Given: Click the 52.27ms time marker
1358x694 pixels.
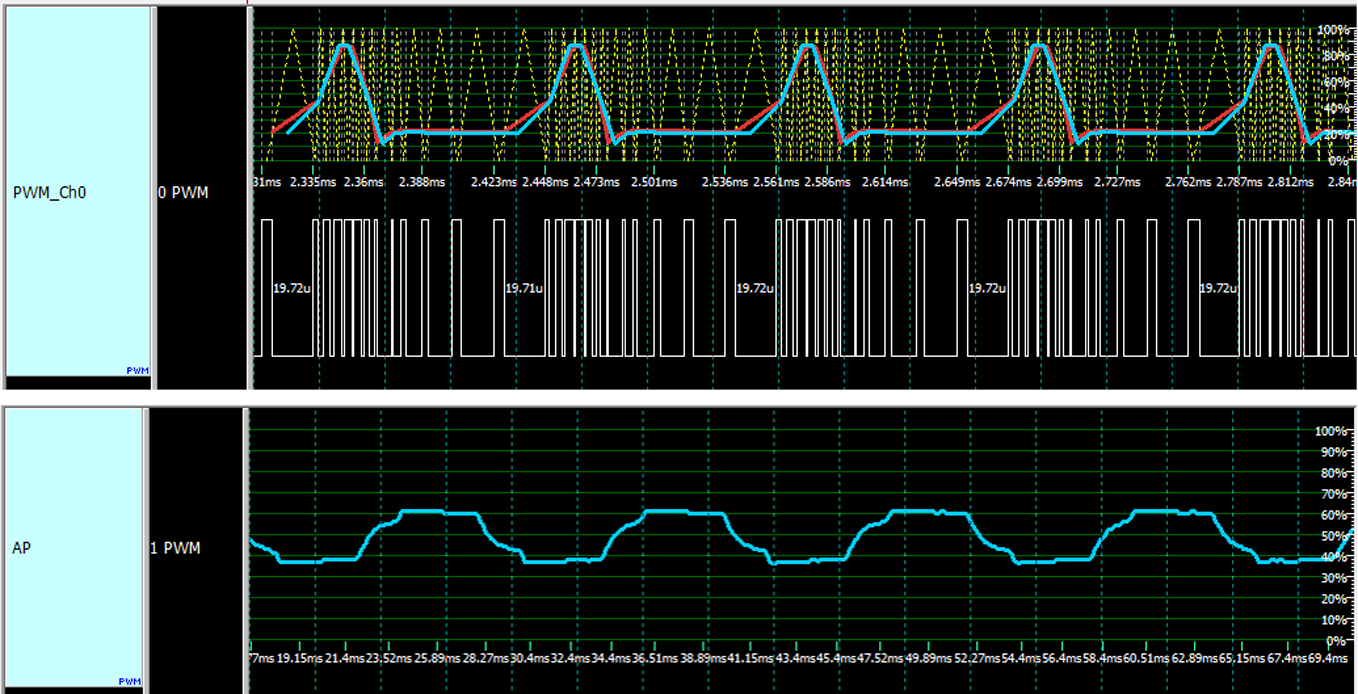Looking at the screenshot, I should (975, 659).
